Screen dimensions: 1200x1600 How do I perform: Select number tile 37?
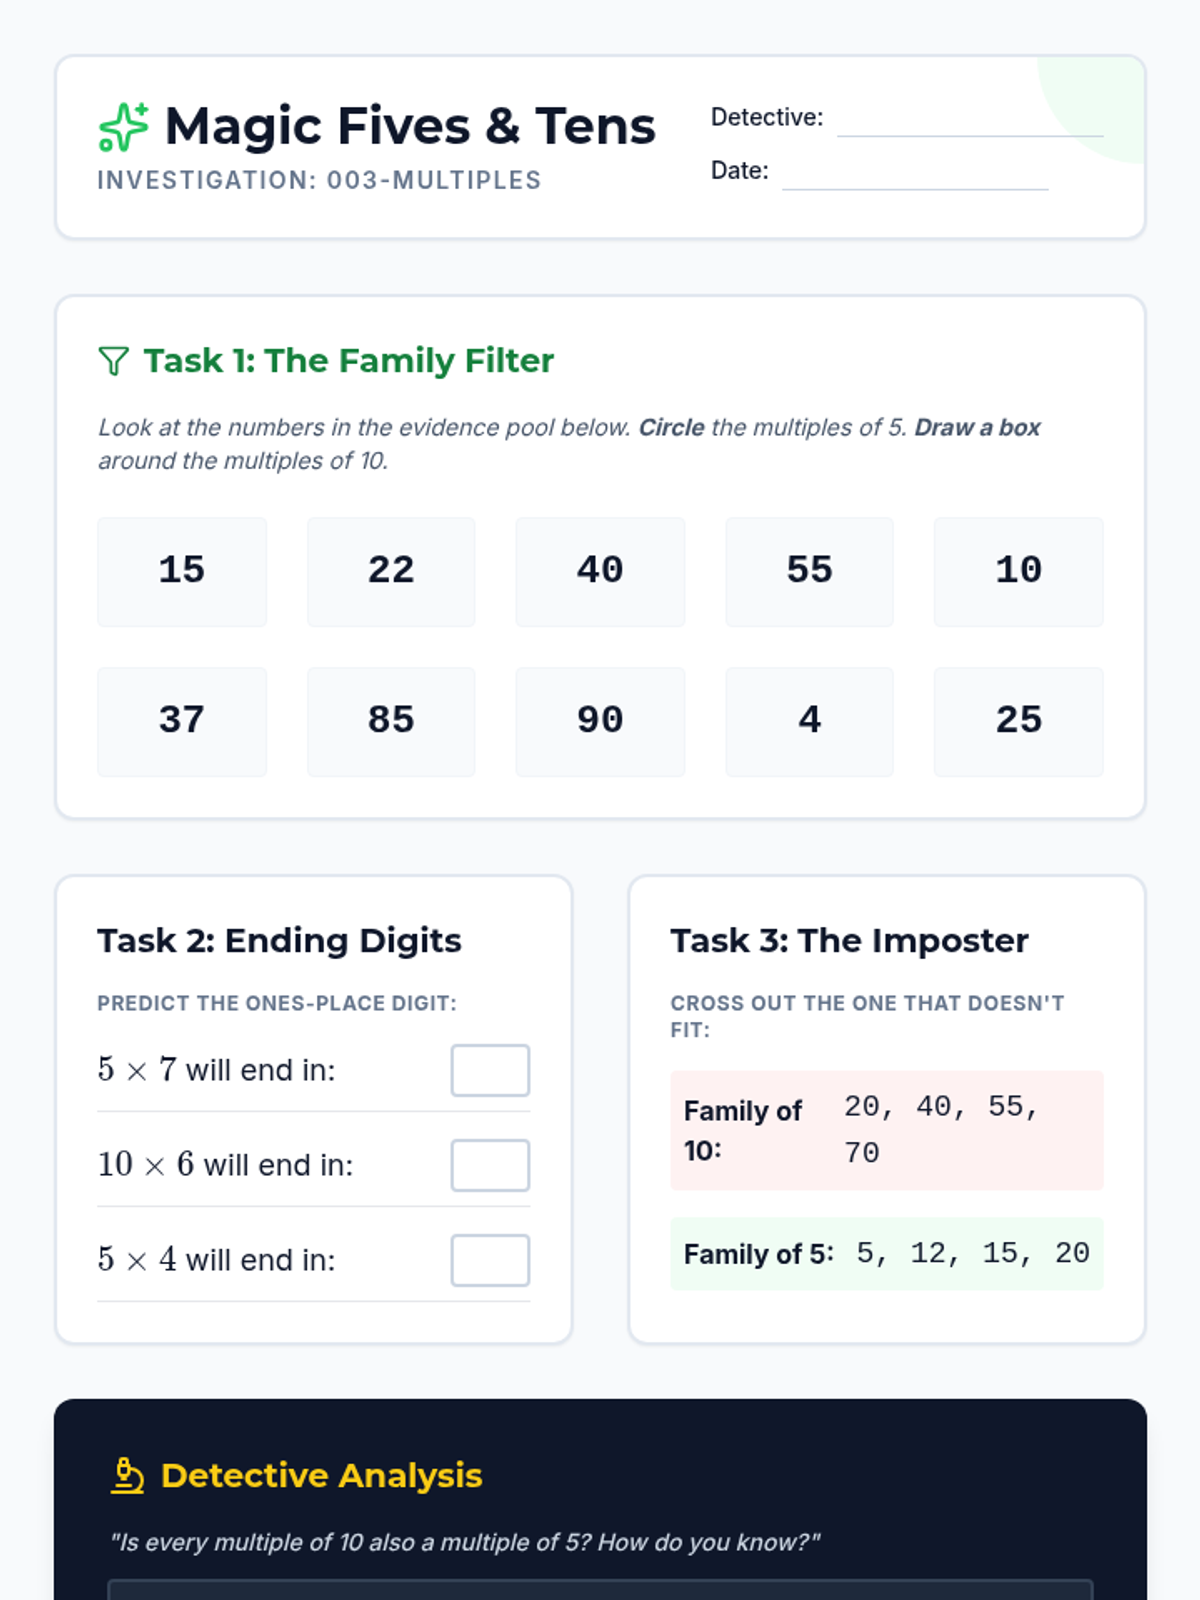tap(182, 721)
